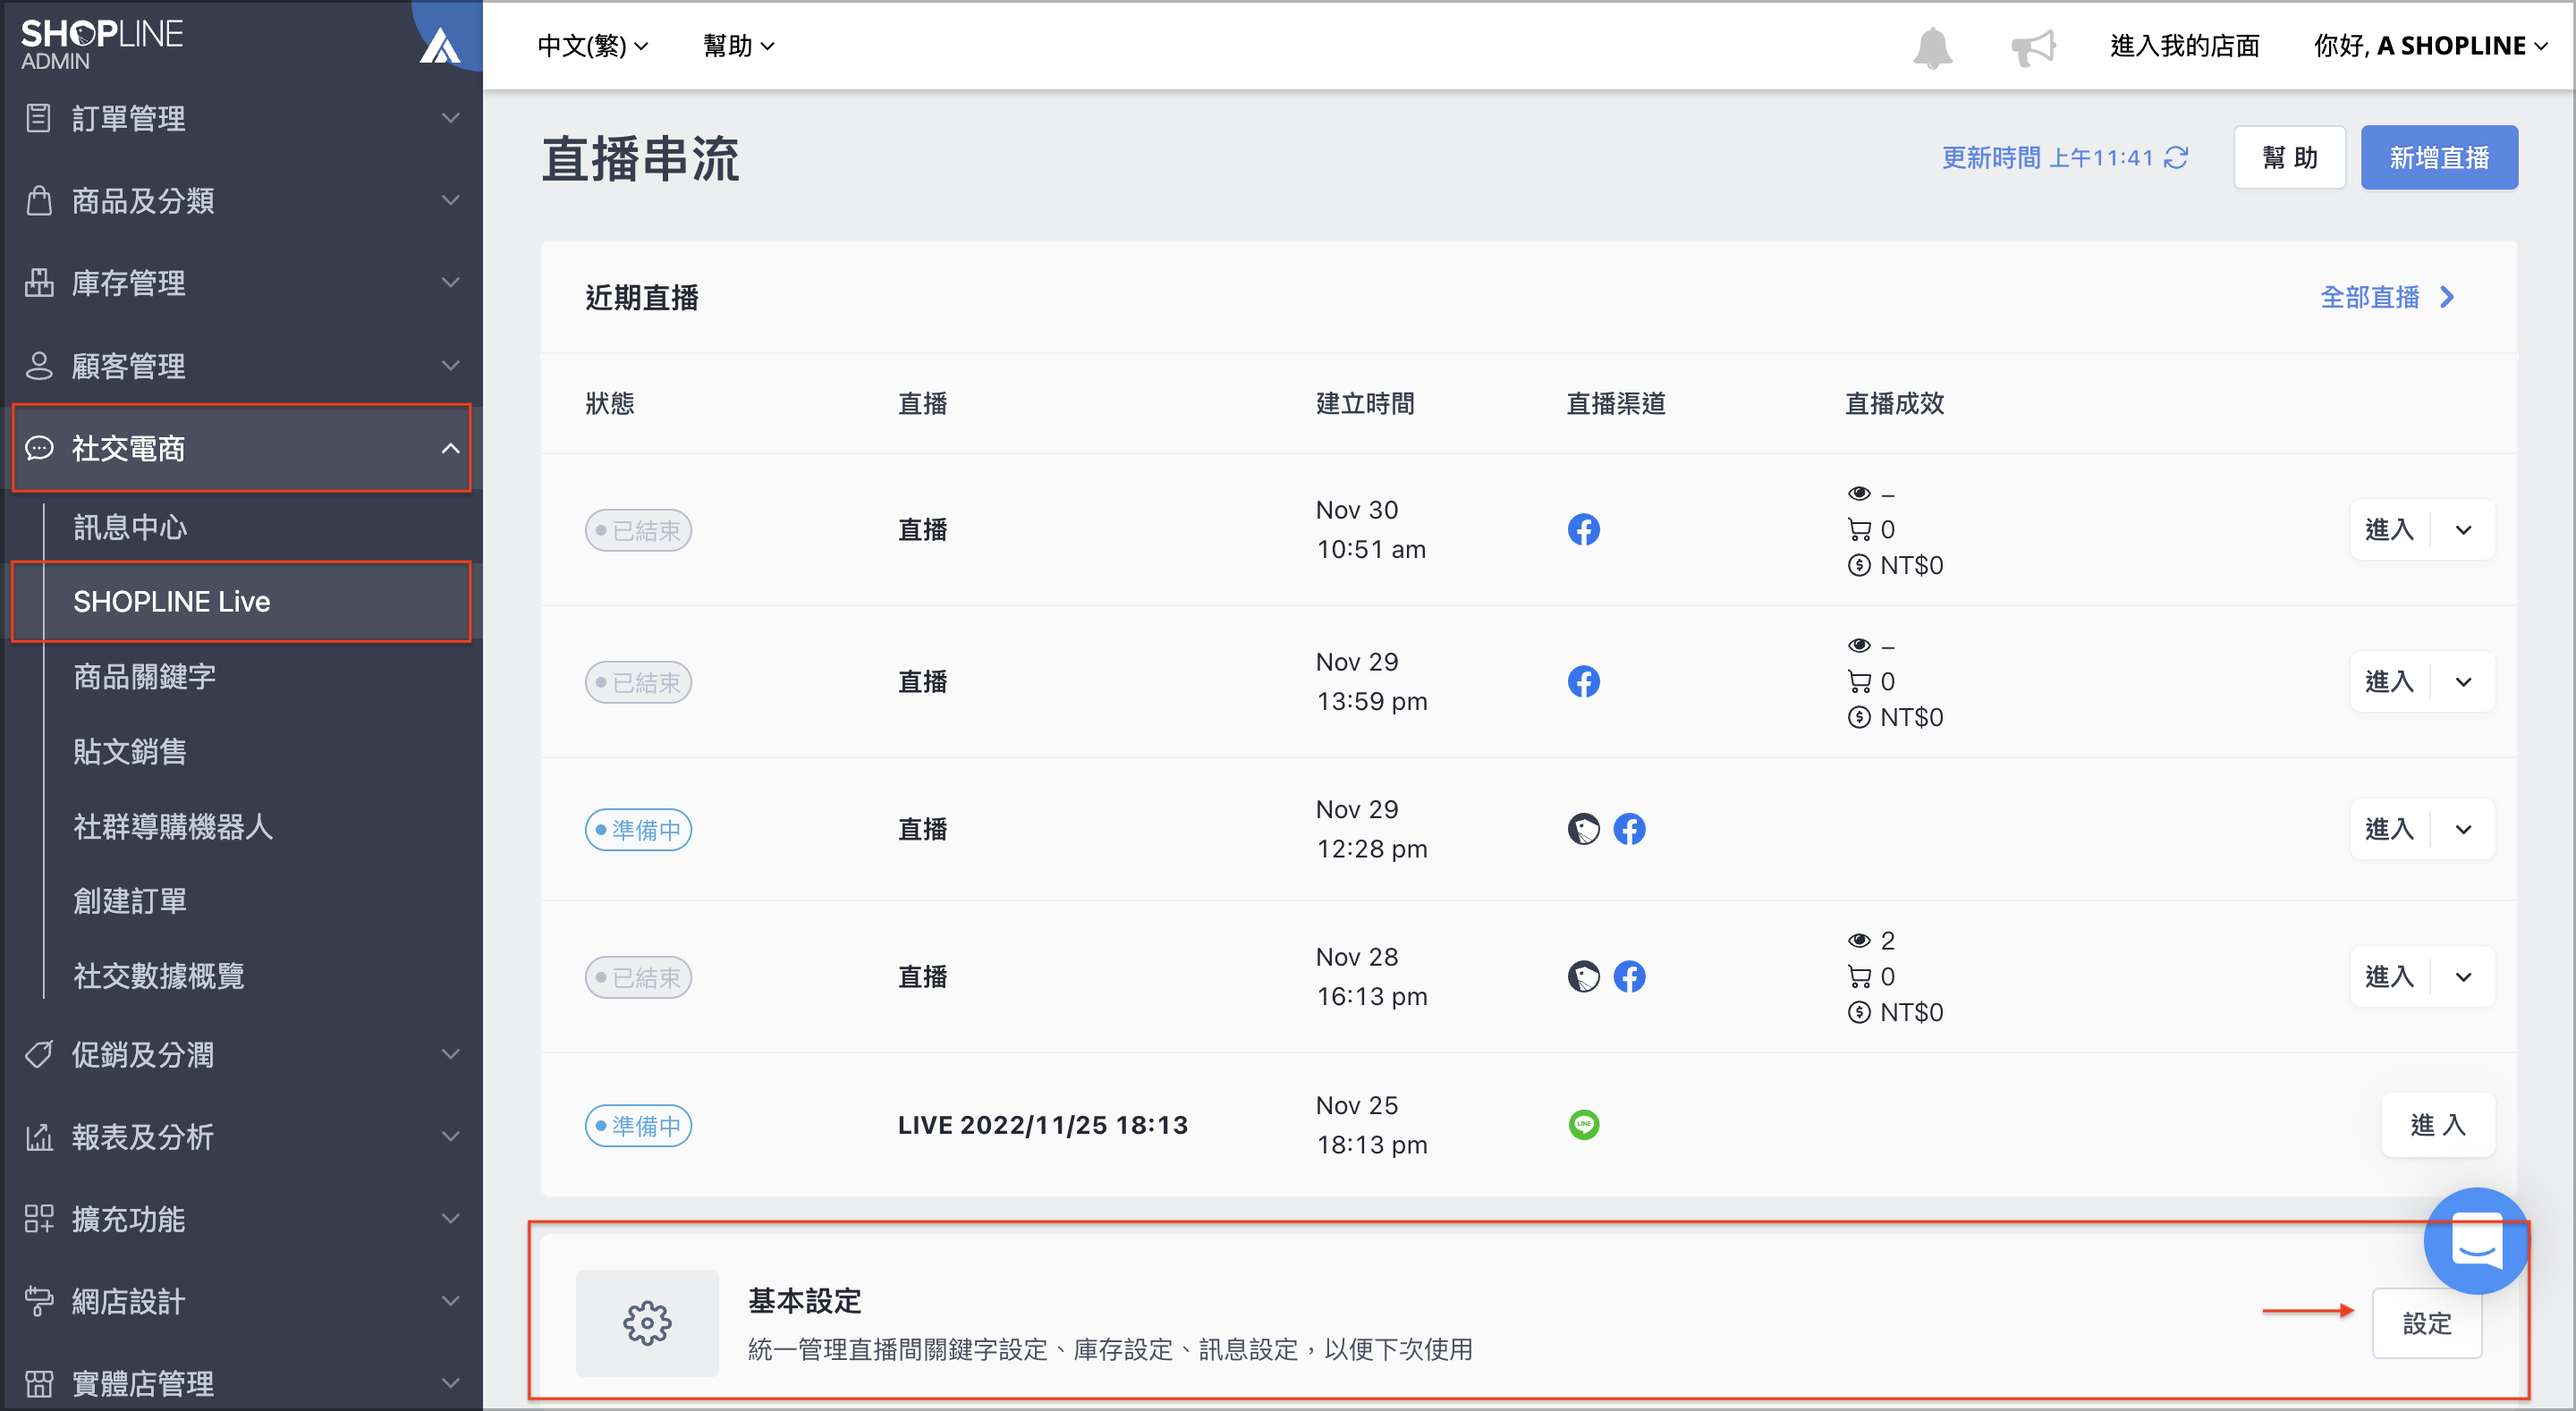
Task: Click the 新增直播 button
Action: tap(2438, 158)
